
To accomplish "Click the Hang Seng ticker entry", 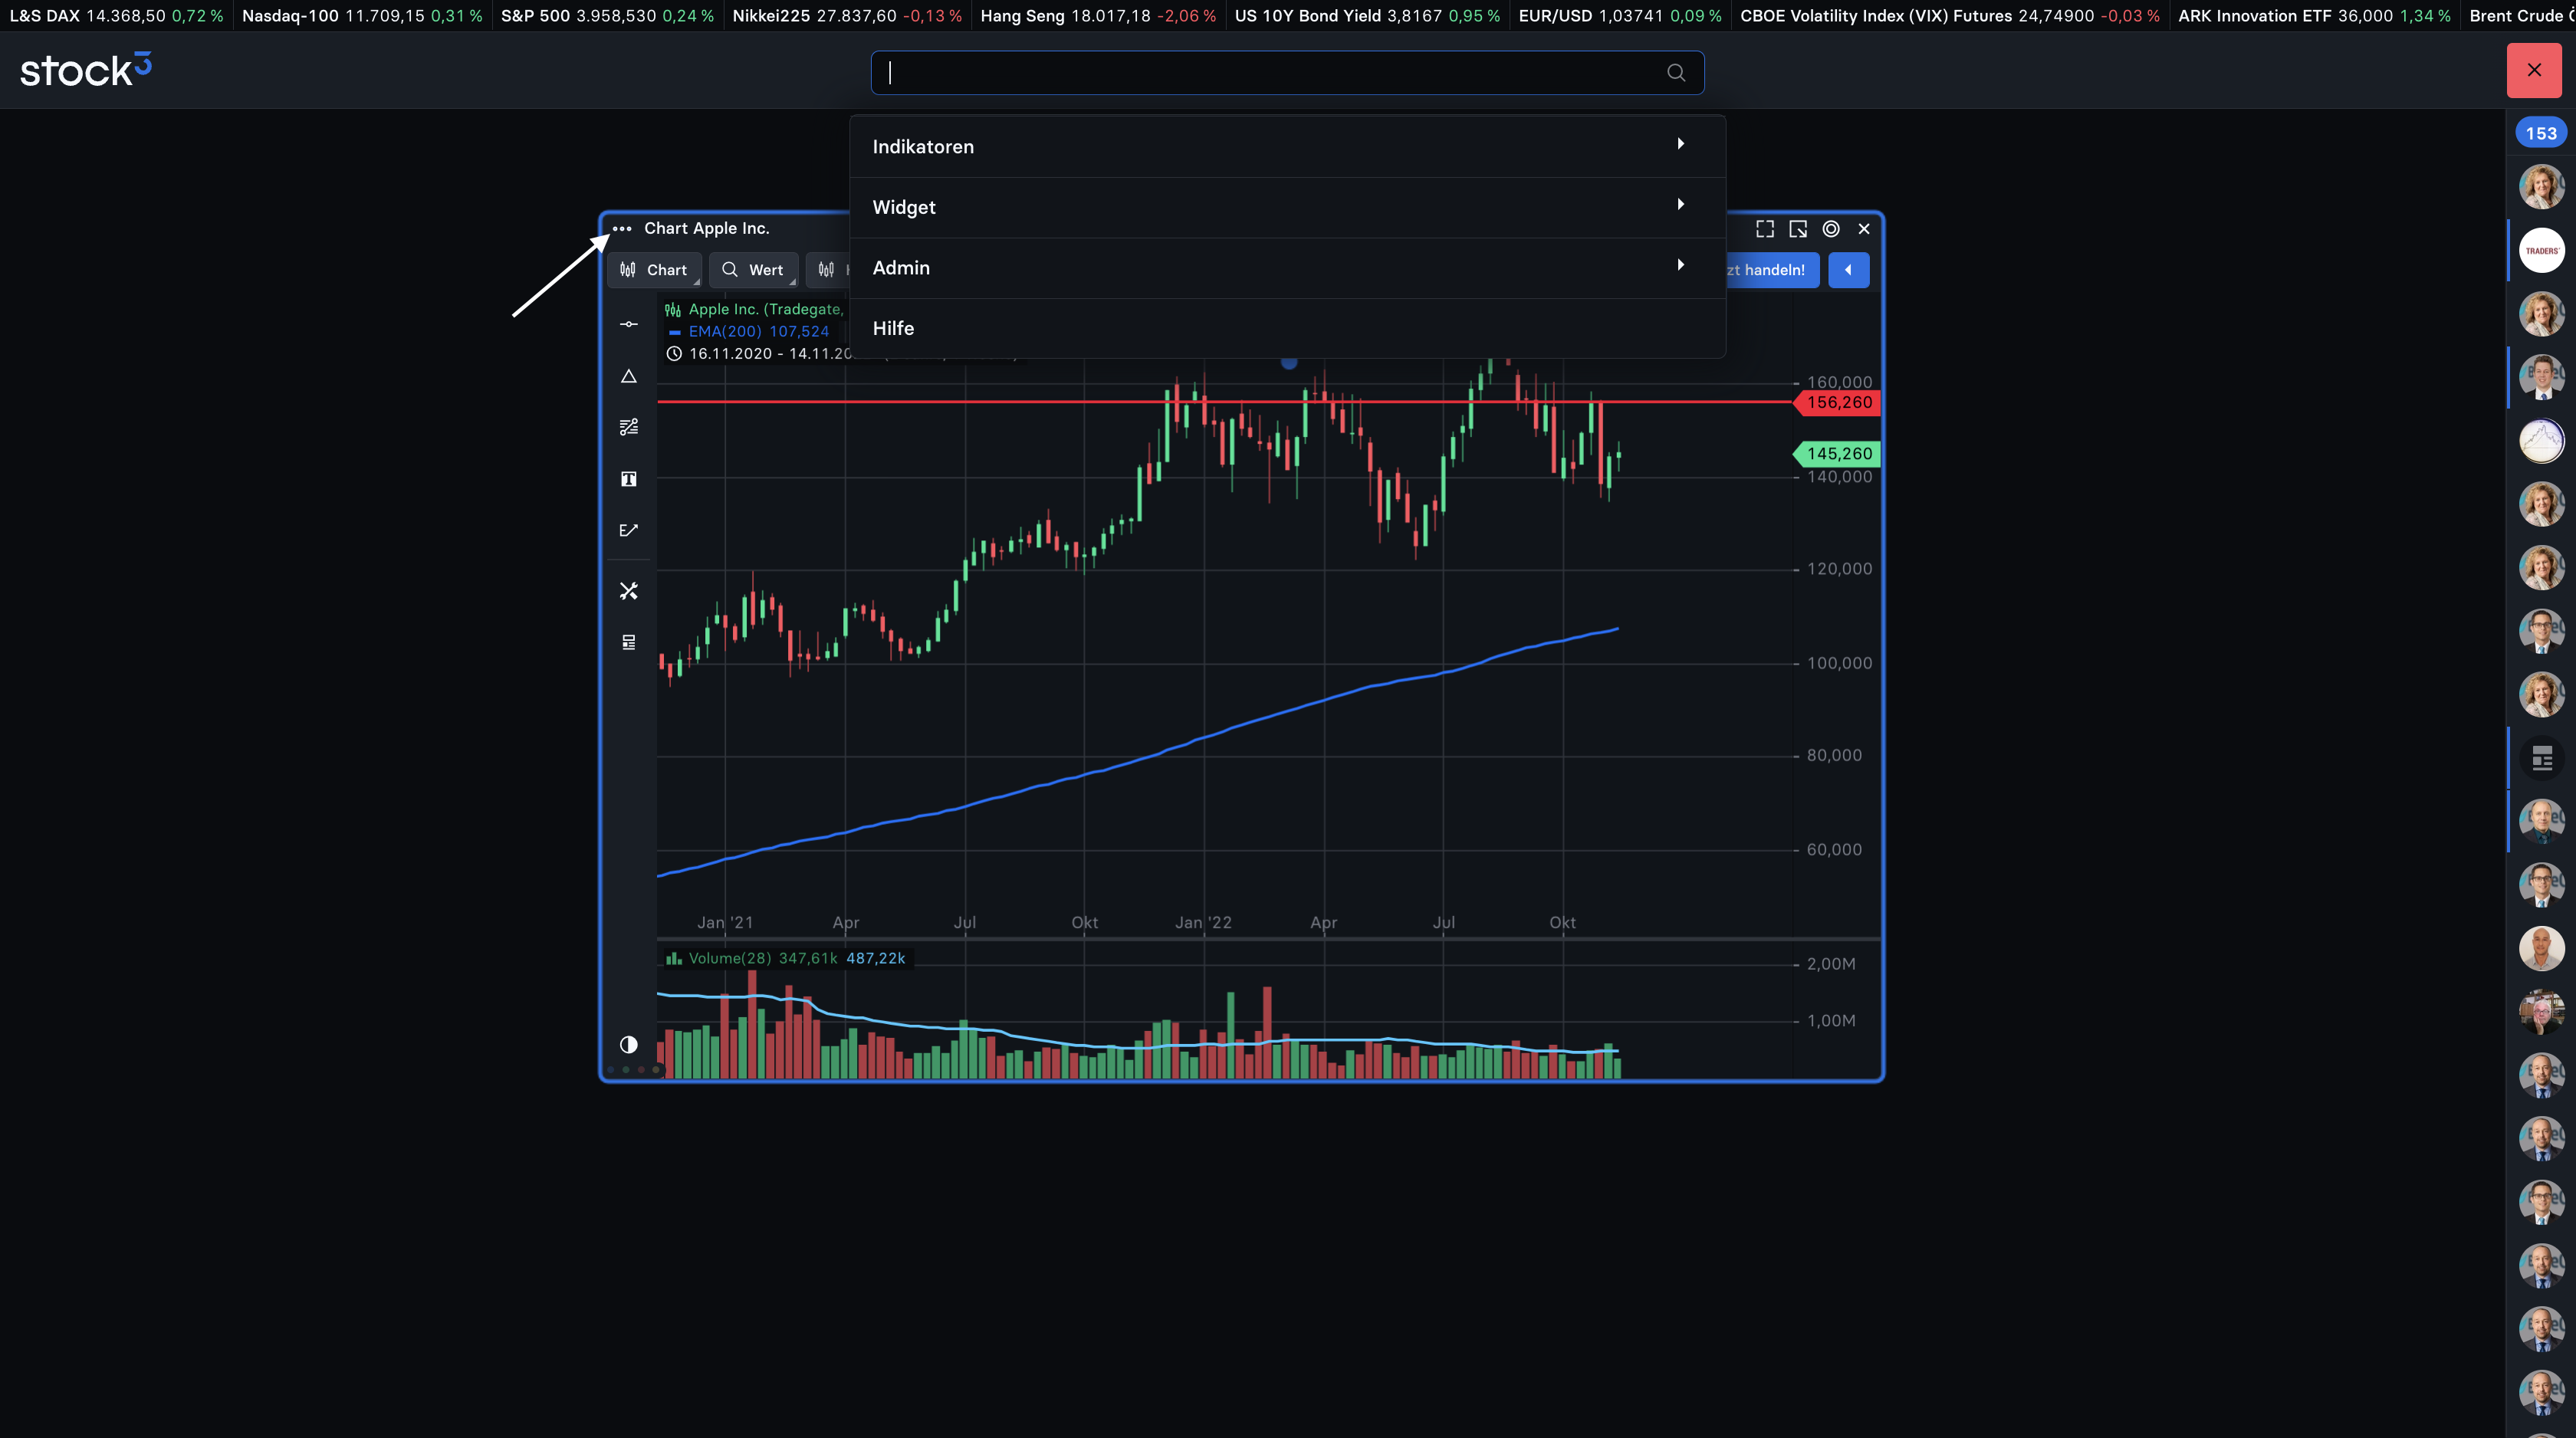I will coord(1098,16).
